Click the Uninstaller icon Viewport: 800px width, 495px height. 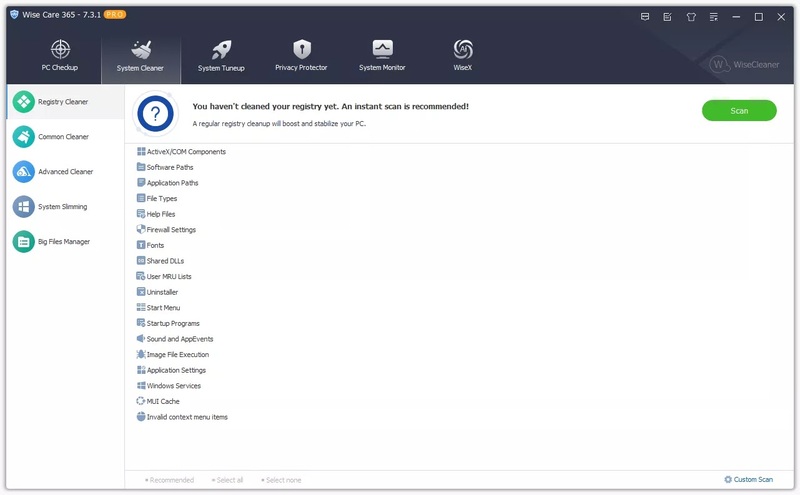(x=141, y=292)
